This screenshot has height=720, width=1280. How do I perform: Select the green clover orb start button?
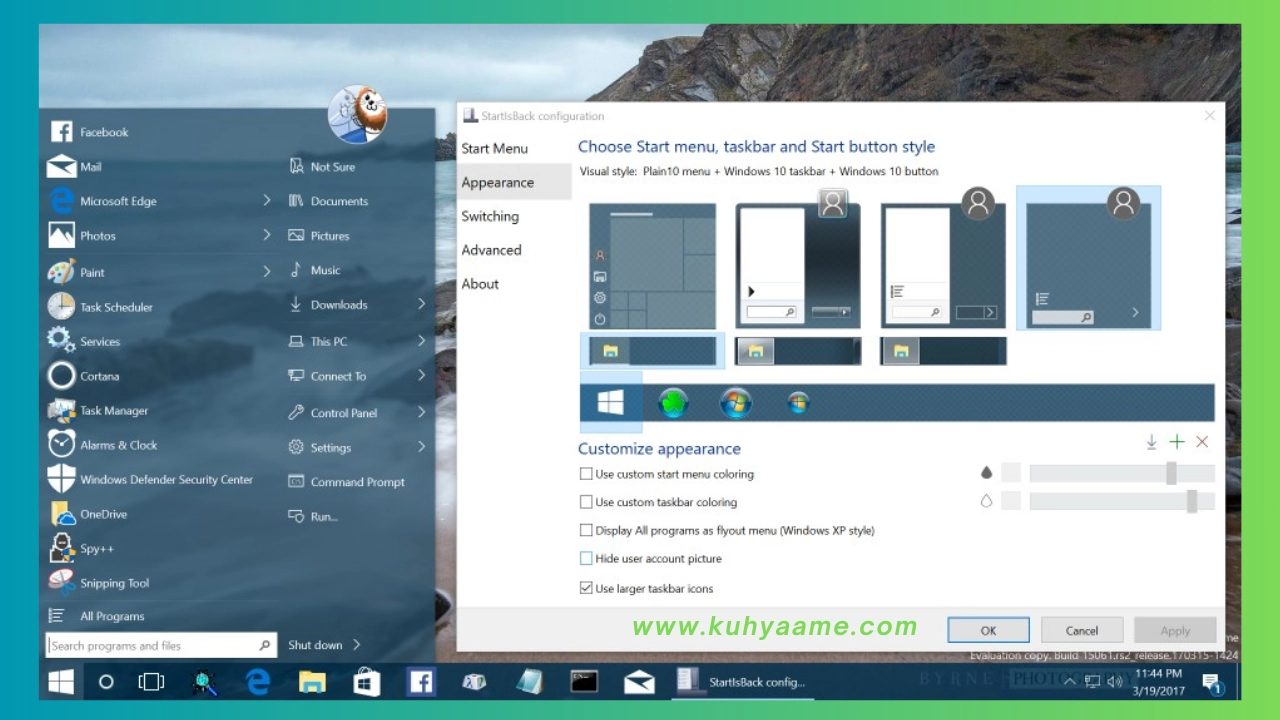coord(673,403)
